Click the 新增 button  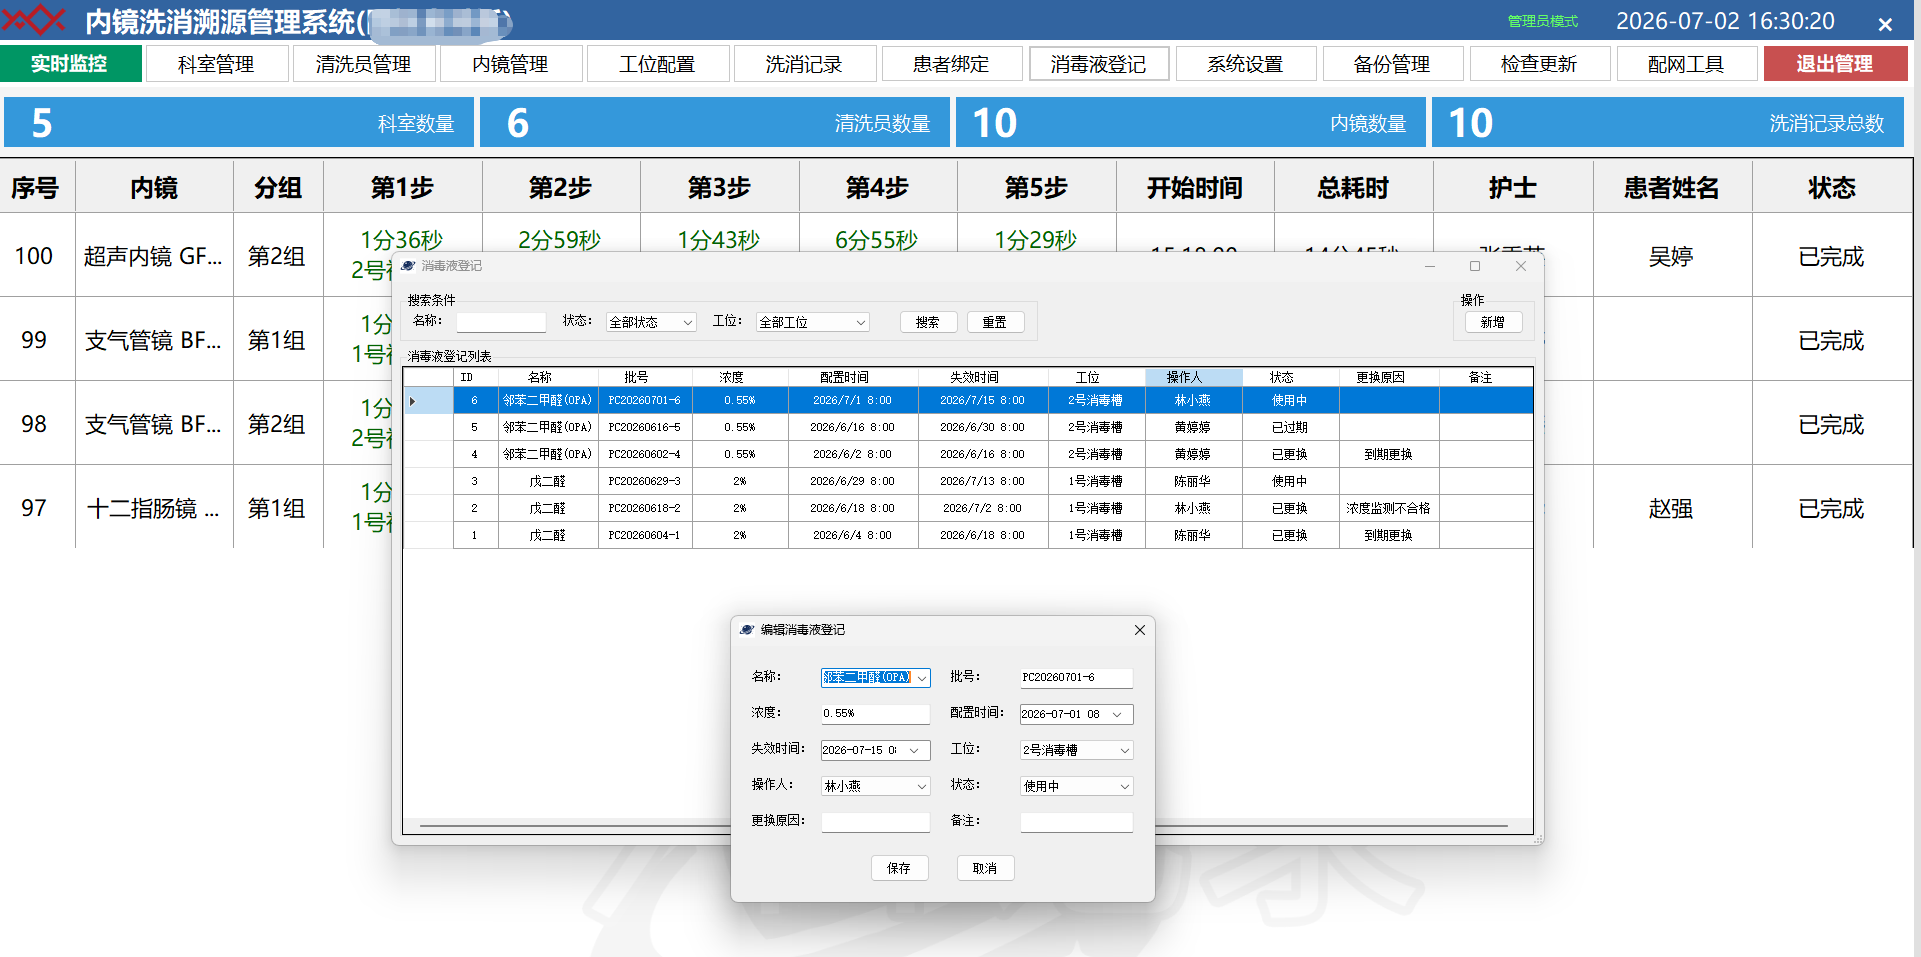pos(1493,322)
